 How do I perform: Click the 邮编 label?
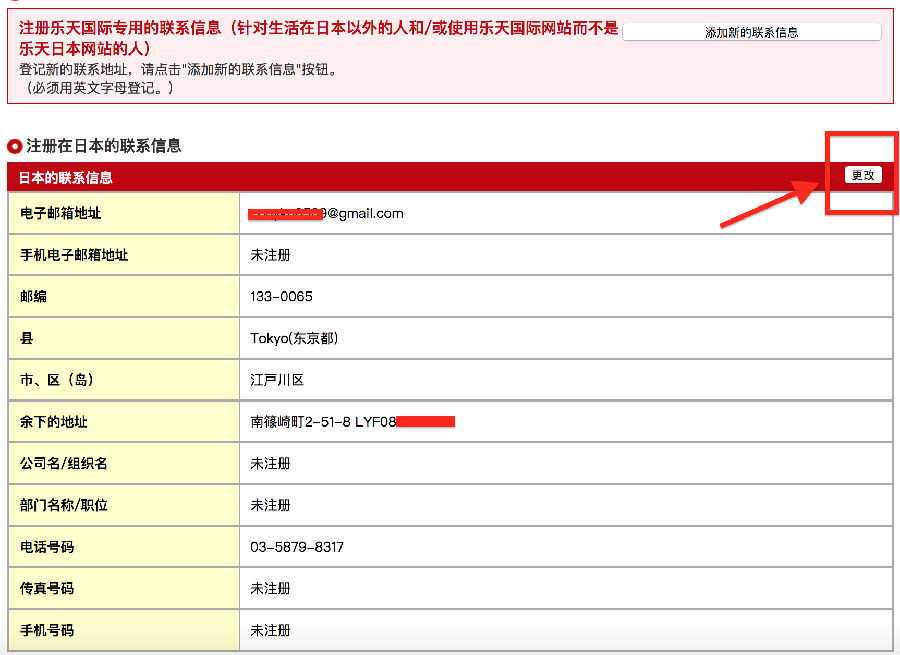tap(33, 296)
